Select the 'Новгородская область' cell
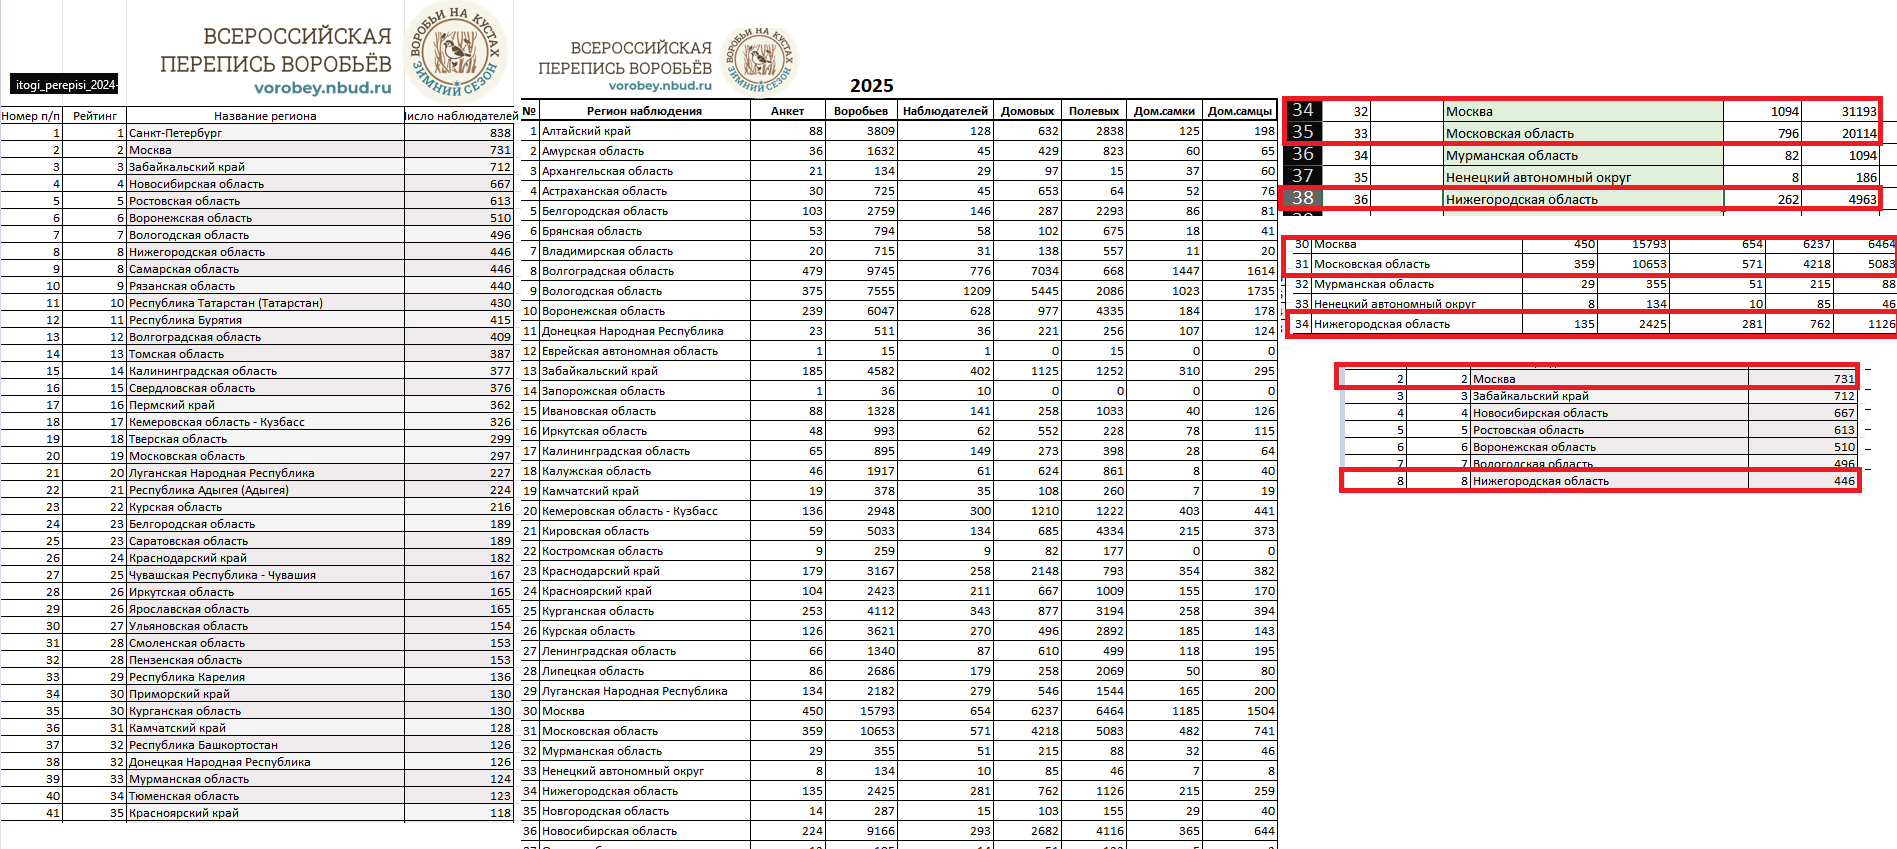The image size is (1897, 849). tap(645, 811)
